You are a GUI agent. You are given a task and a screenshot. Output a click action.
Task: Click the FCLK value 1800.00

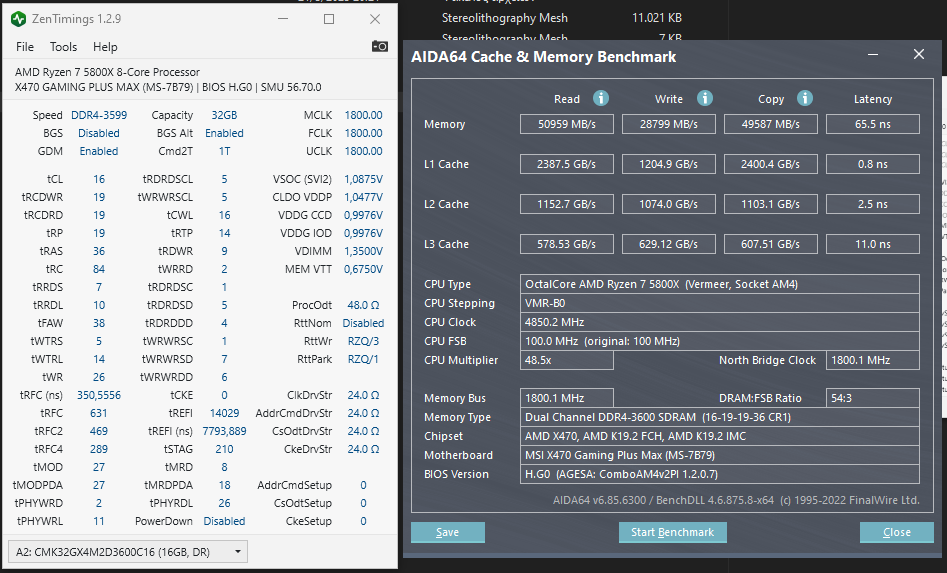363,133
